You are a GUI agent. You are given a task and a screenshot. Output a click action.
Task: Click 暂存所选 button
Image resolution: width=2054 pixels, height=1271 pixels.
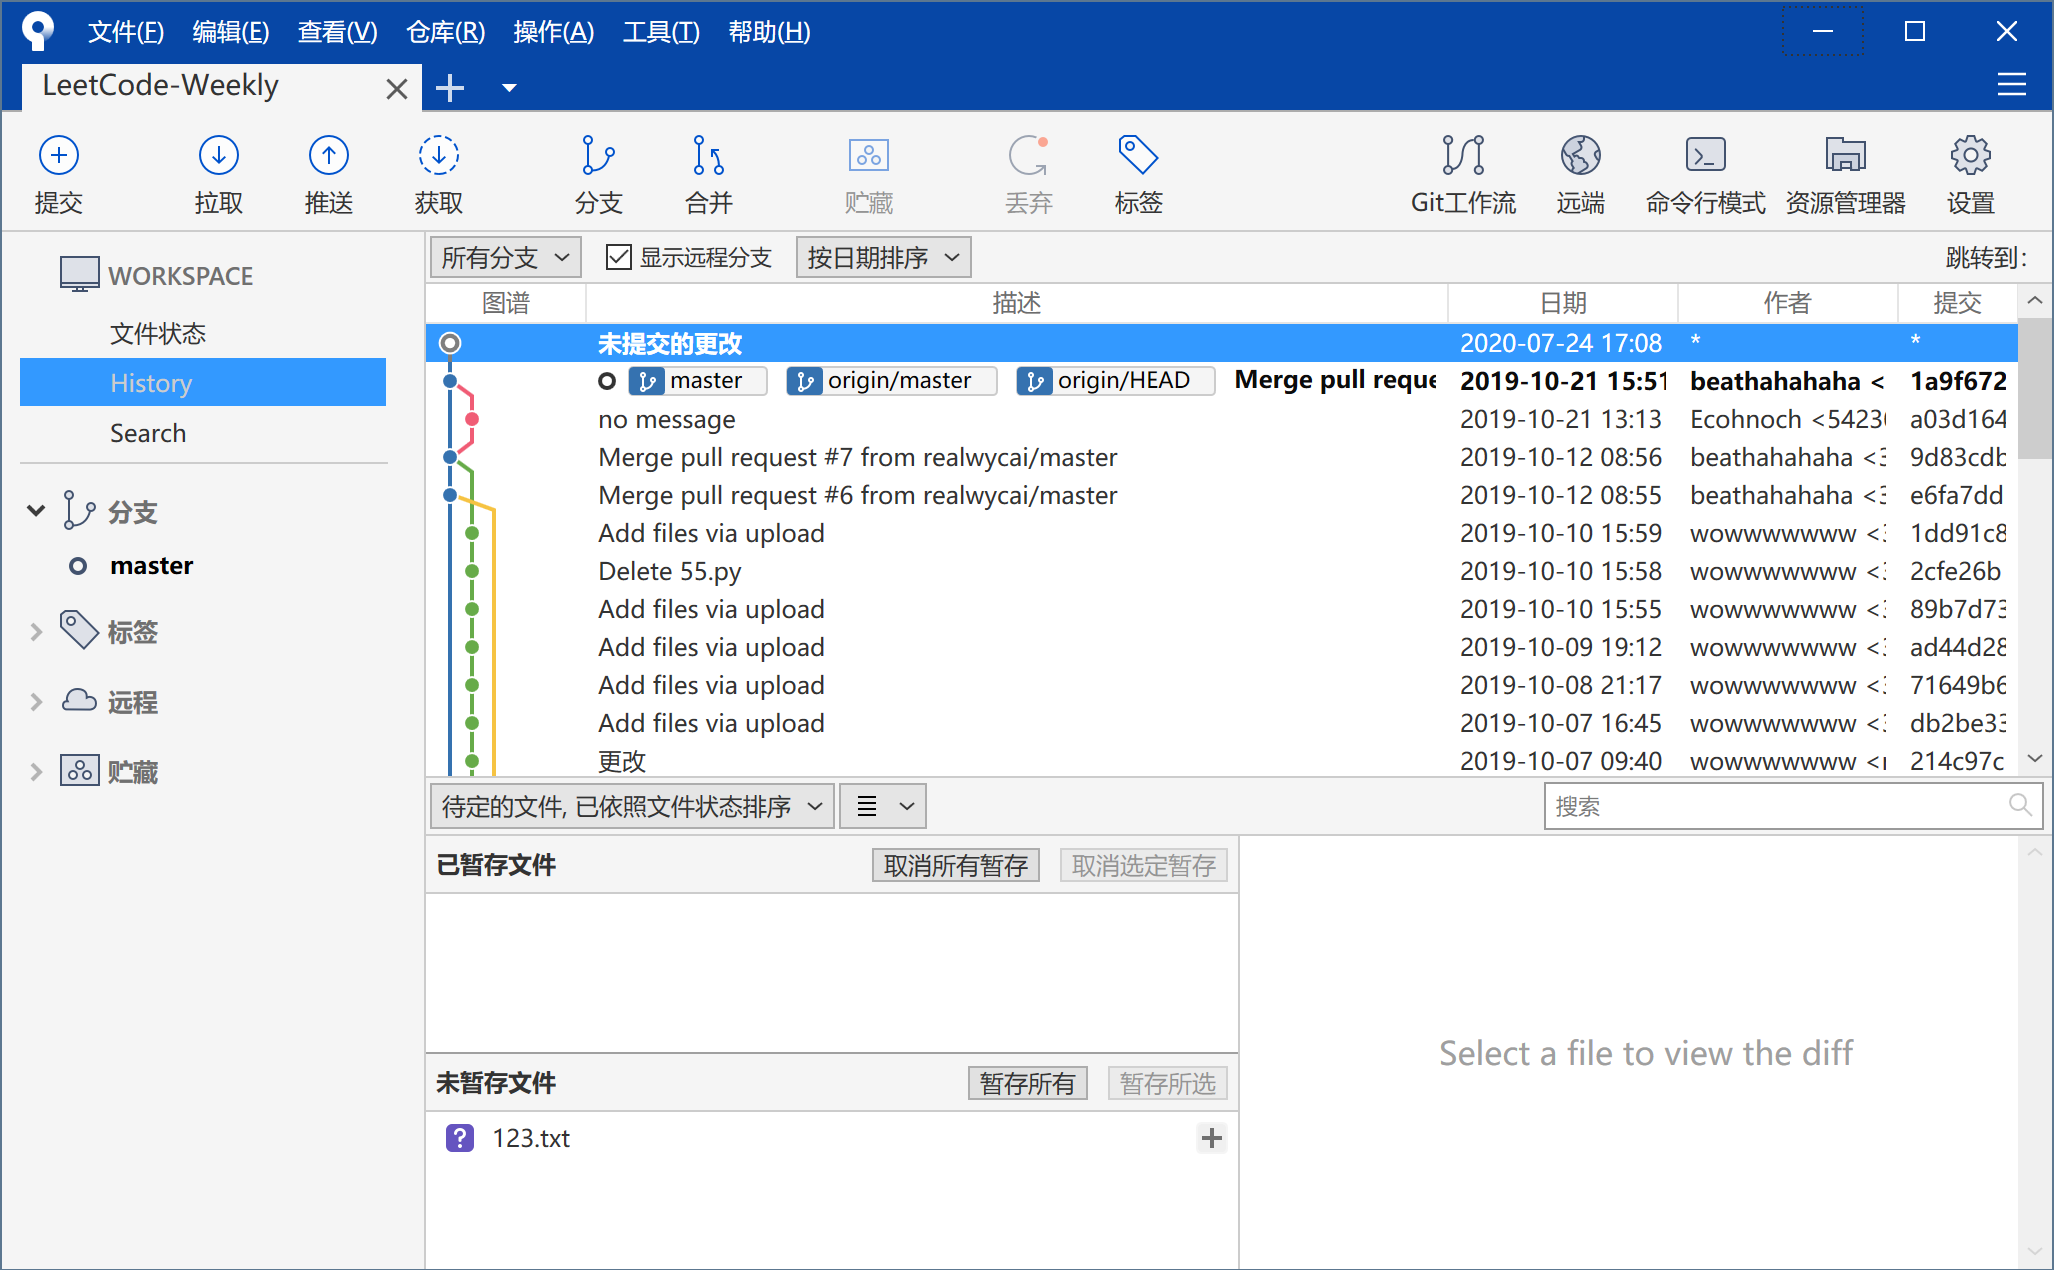(1168, 1083)
